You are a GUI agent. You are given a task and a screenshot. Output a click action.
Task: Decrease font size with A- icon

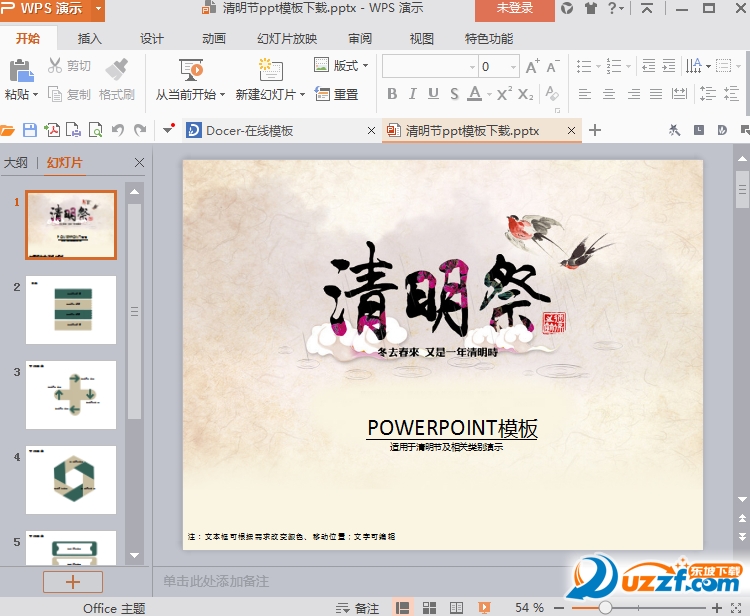pyautogui.click(x=552, y=66)
